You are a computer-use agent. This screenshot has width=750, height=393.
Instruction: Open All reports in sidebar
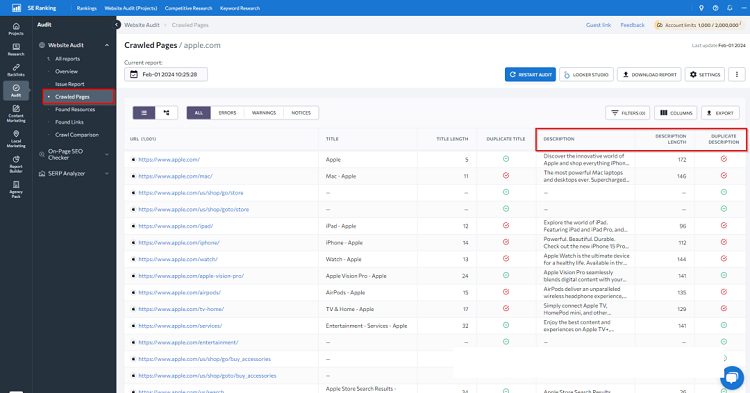67,59
